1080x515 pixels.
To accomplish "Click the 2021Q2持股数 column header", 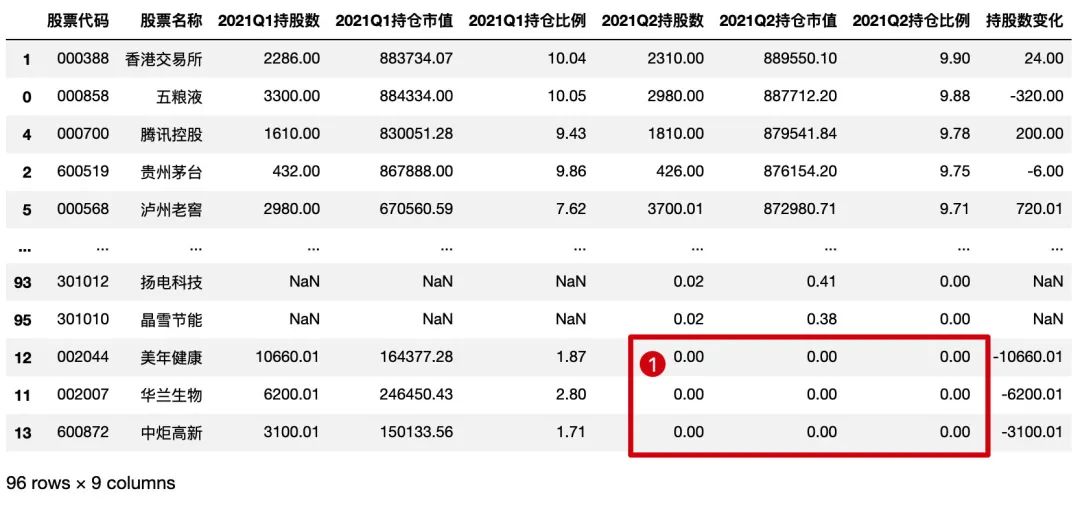I will (x=653, y=21).
